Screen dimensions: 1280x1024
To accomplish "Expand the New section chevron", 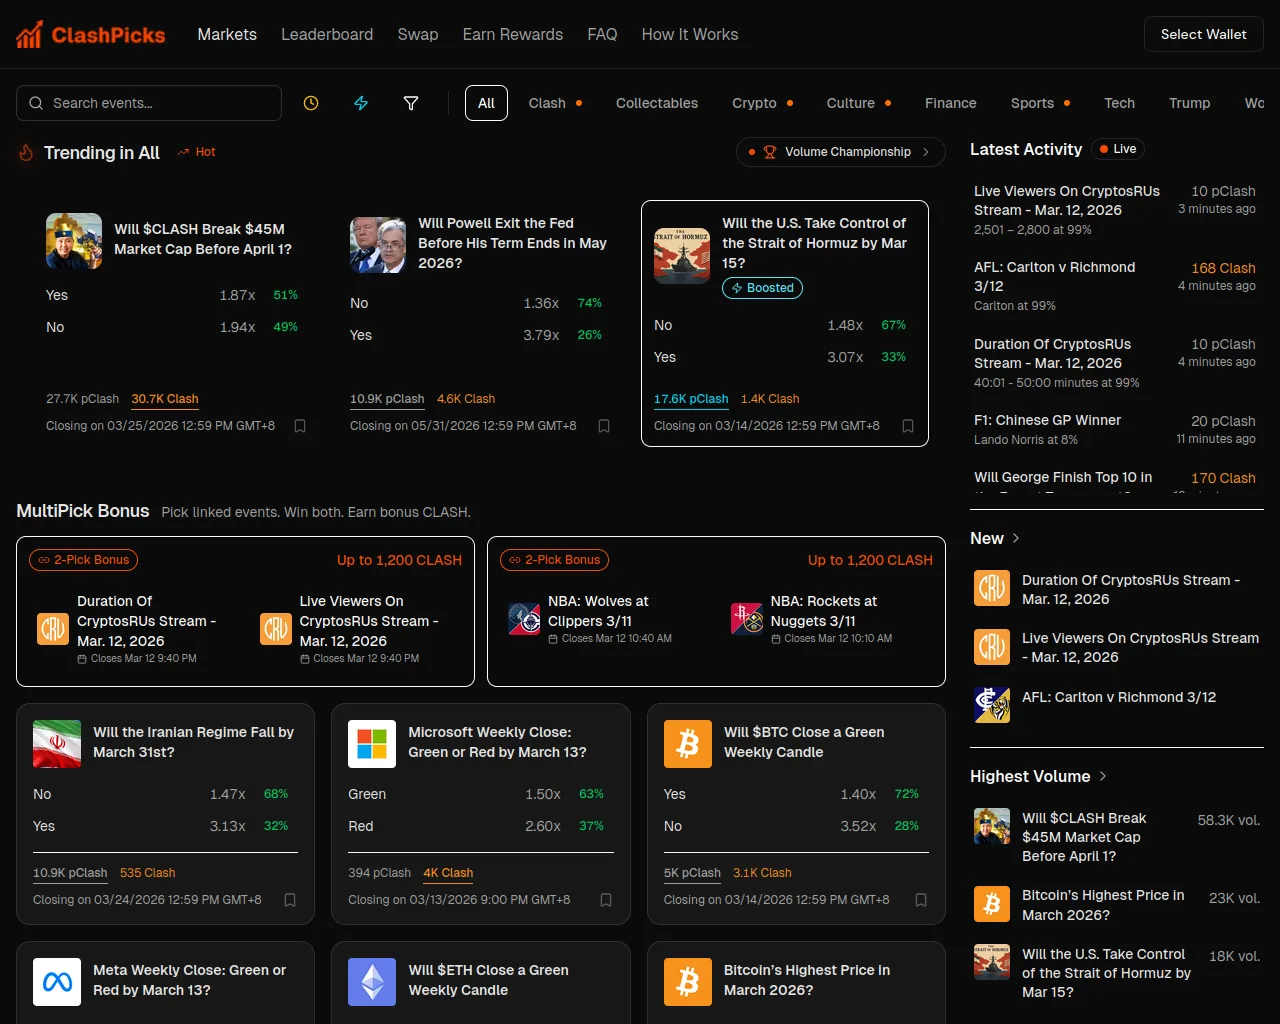I will tap(1016, 538).
